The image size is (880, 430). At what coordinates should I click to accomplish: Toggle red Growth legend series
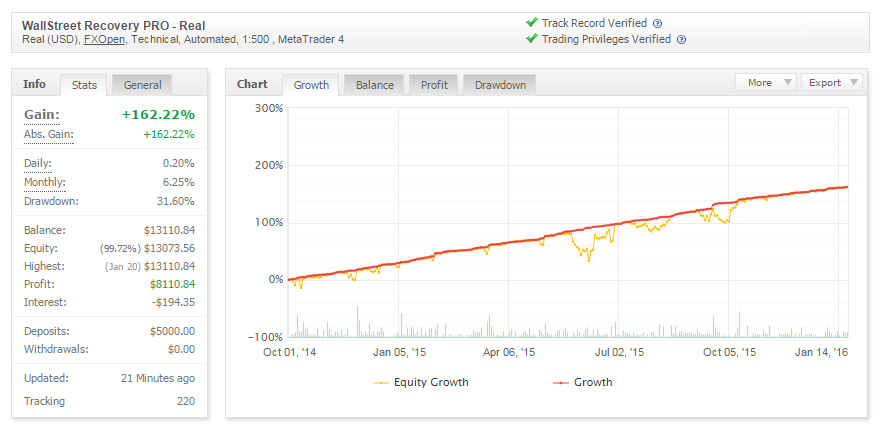(x=583, y=382)
